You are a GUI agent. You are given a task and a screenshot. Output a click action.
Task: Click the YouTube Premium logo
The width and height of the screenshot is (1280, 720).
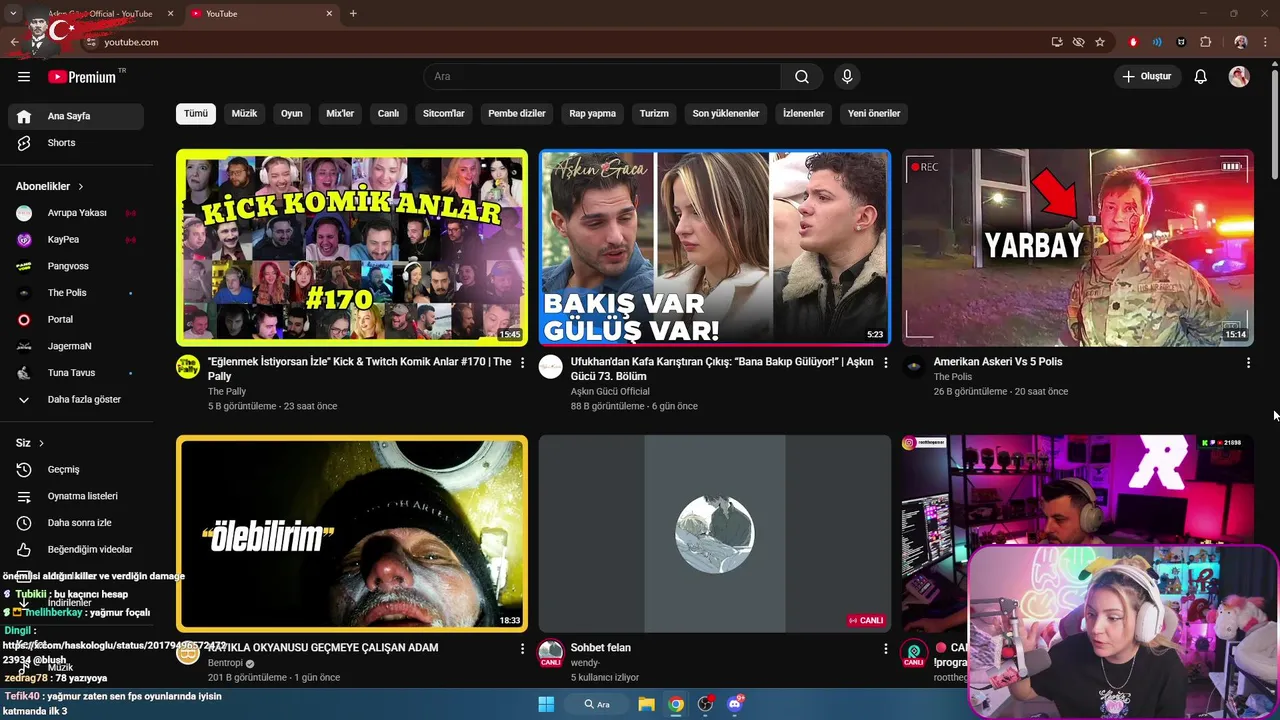point(82,77)
